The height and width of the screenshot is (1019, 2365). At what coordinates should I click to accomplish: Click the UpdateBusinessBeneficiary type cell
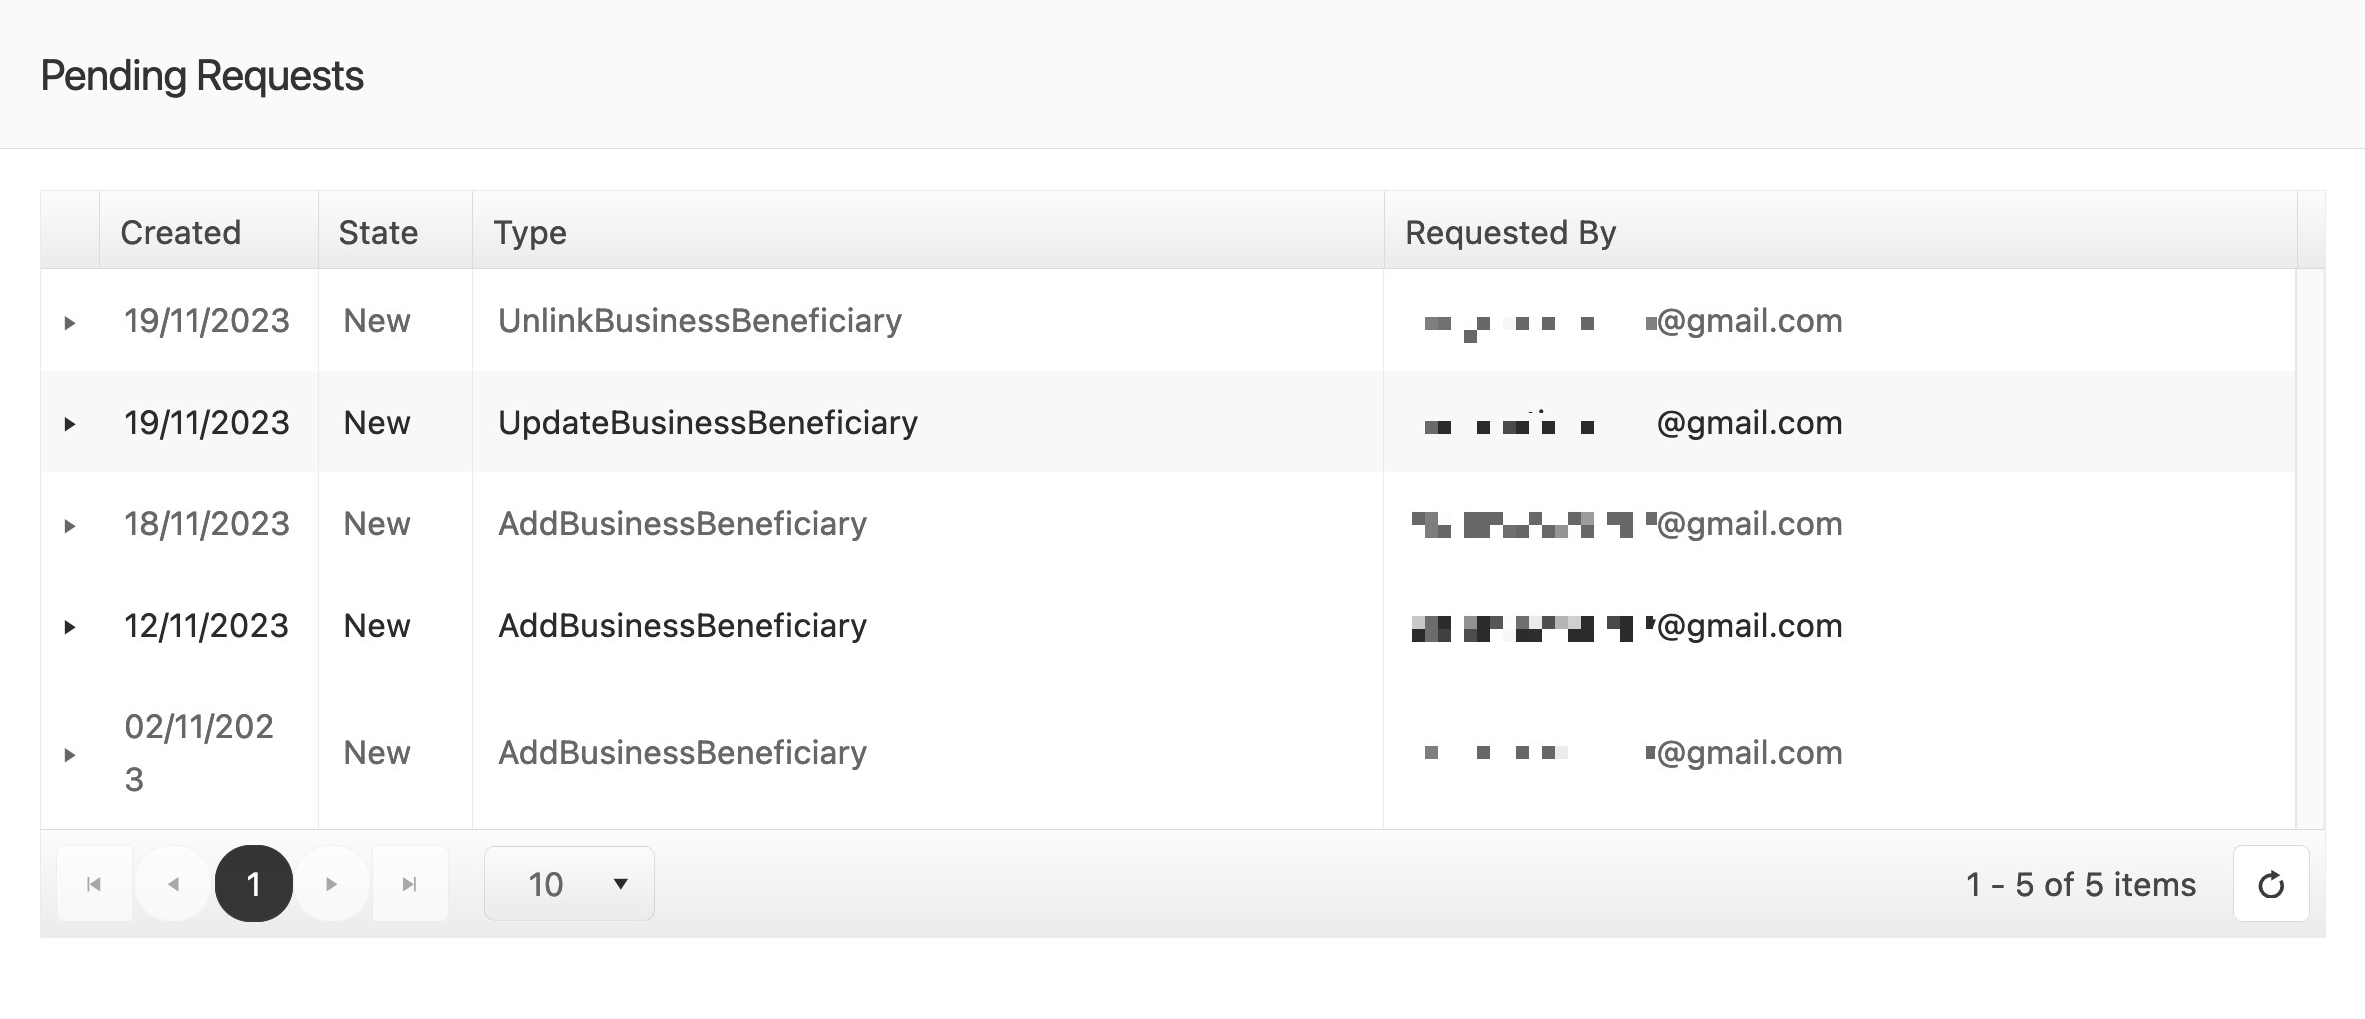tap(707, 423)
